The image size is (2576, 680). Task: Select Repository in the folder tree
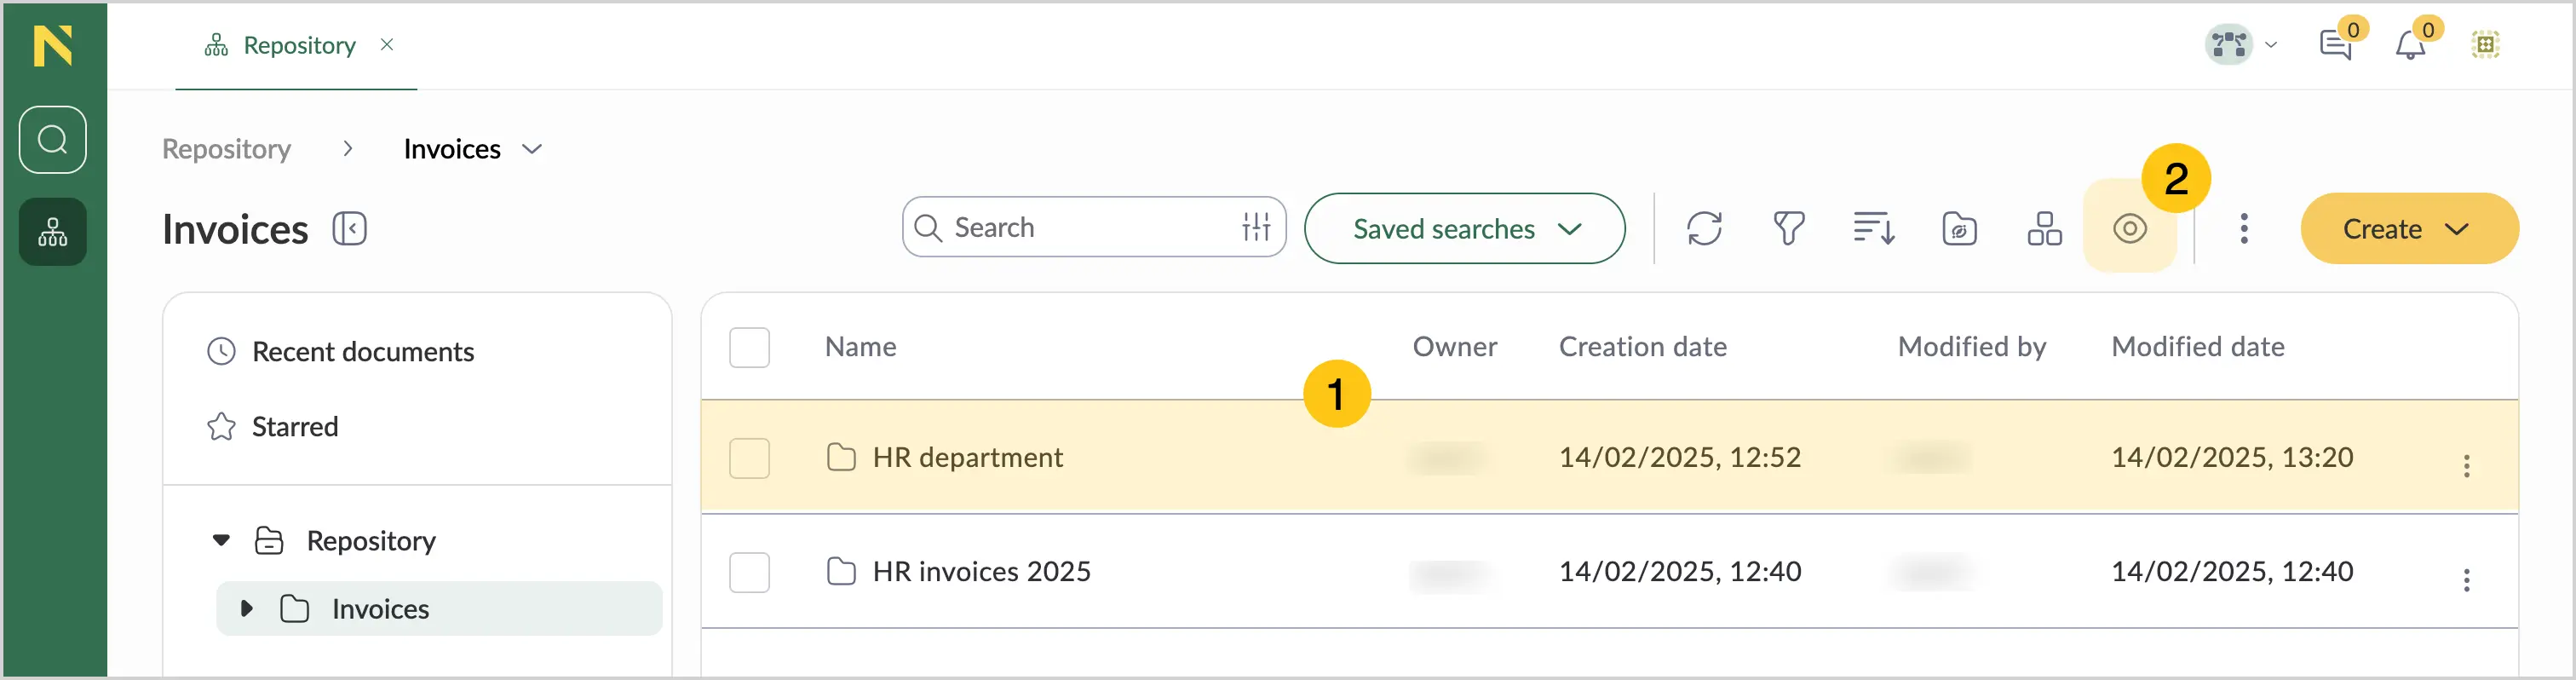point(371,541)
